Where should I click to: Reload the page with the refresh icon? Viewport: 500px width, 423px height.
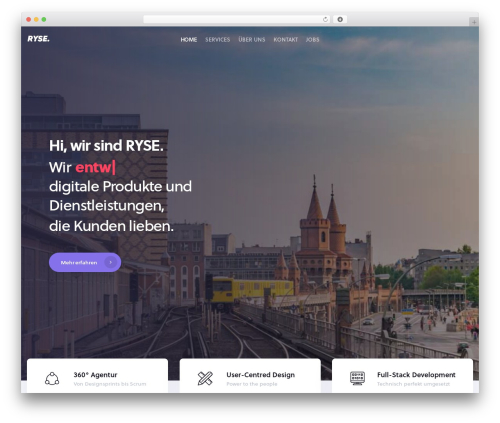pyautogui.click(x=325, y=19)
